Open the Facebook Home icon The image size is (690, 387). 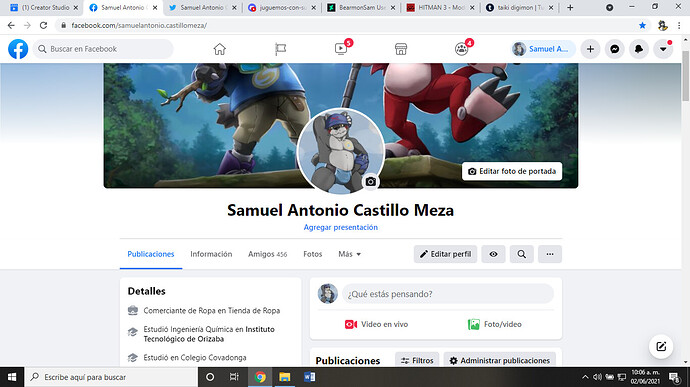[x=220, y=49]
